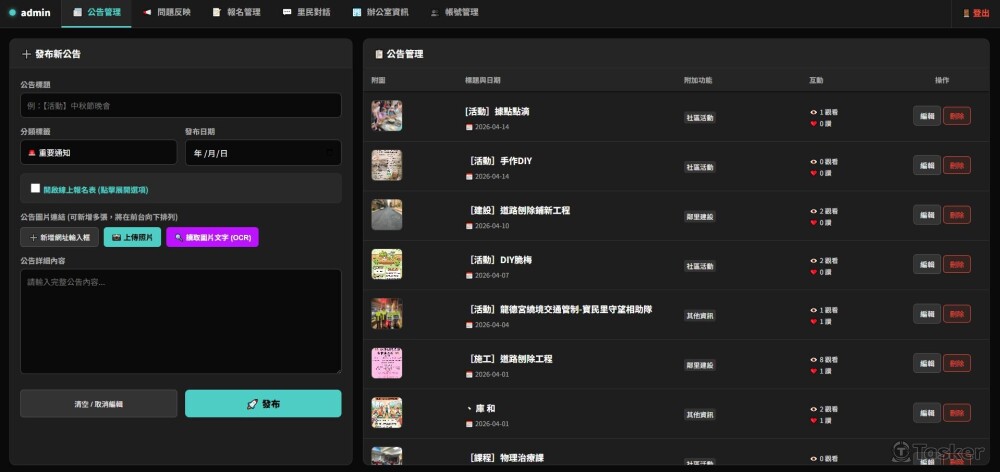
Task: Click the 鄰里建設 tag for 道路刨除鋪新工程
Action: pos(700,216)
